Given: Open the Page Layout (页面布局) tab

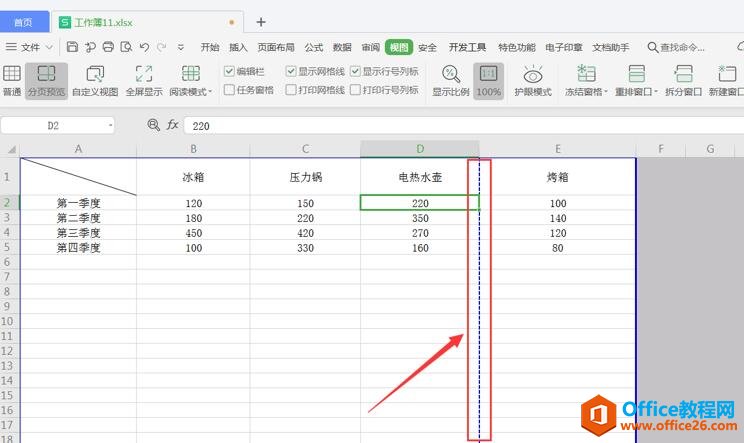Looking at the screenshot, I should pyautogui.click(x=276, y=47).
